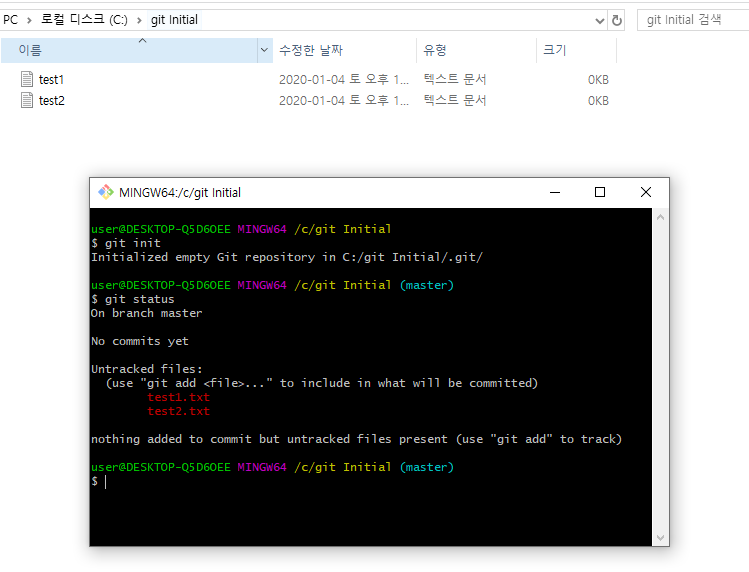Click test2 row's 텍스트 문서 type
749x572 pixels.
tap(455, 100)
